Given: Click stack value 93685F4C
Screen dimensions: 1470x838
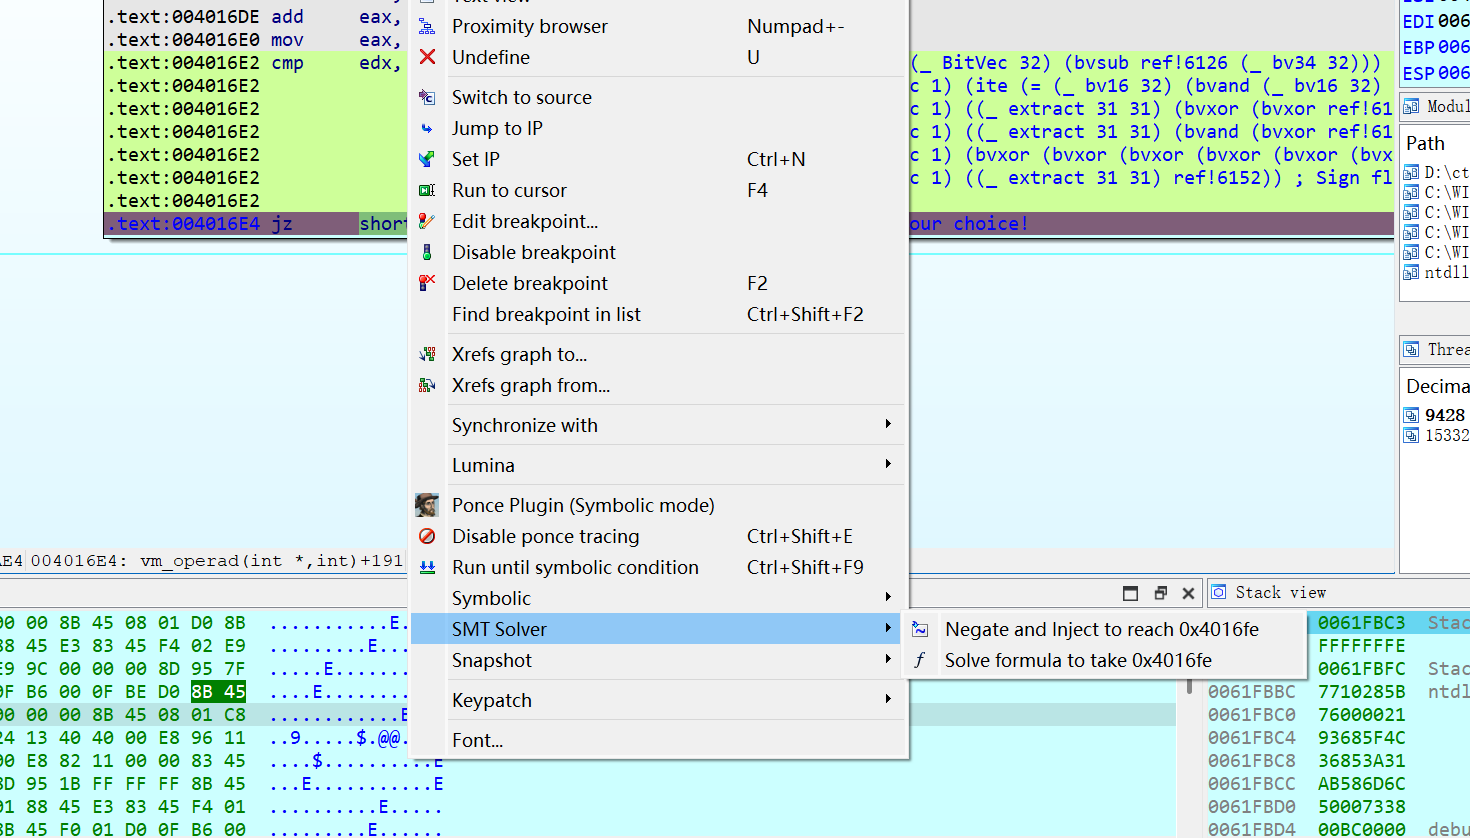Looking at the screenshot, I should click(x=1361, y=738).
